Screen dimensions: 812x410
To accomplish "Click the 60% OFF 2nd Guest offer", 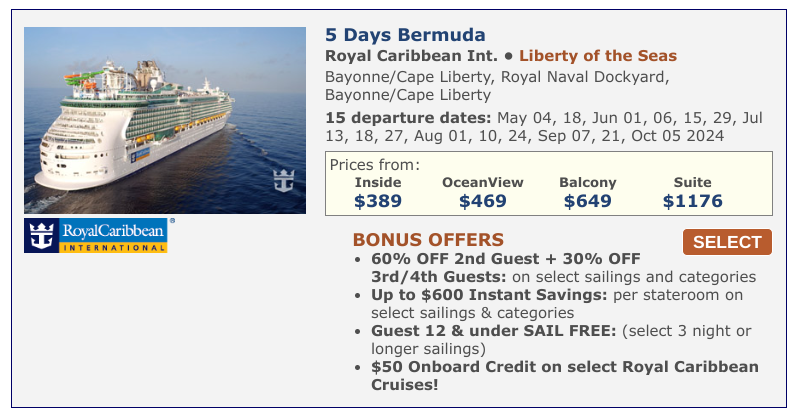I will point(563,268).
